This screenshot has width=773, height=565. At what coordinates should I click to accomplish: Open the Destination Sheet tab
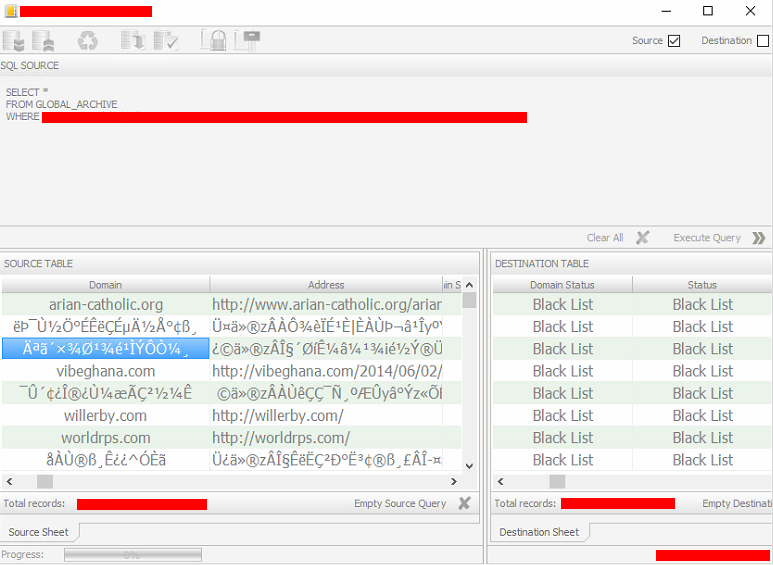point(539,532)
